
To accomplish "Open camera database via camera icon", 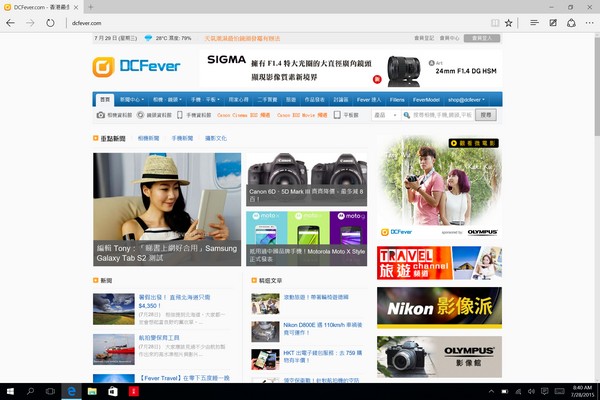I will tap(101, 115).
